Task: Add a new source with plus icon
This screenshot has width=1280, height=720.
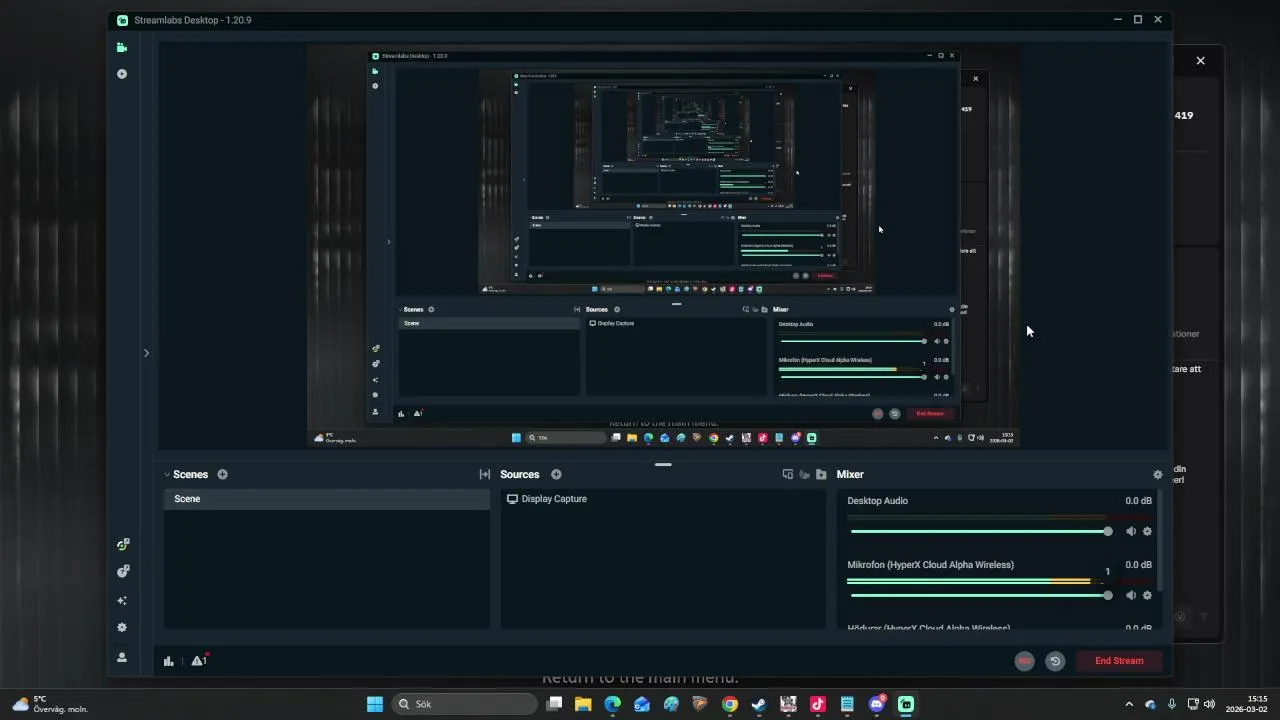Action: click(556, 475)
